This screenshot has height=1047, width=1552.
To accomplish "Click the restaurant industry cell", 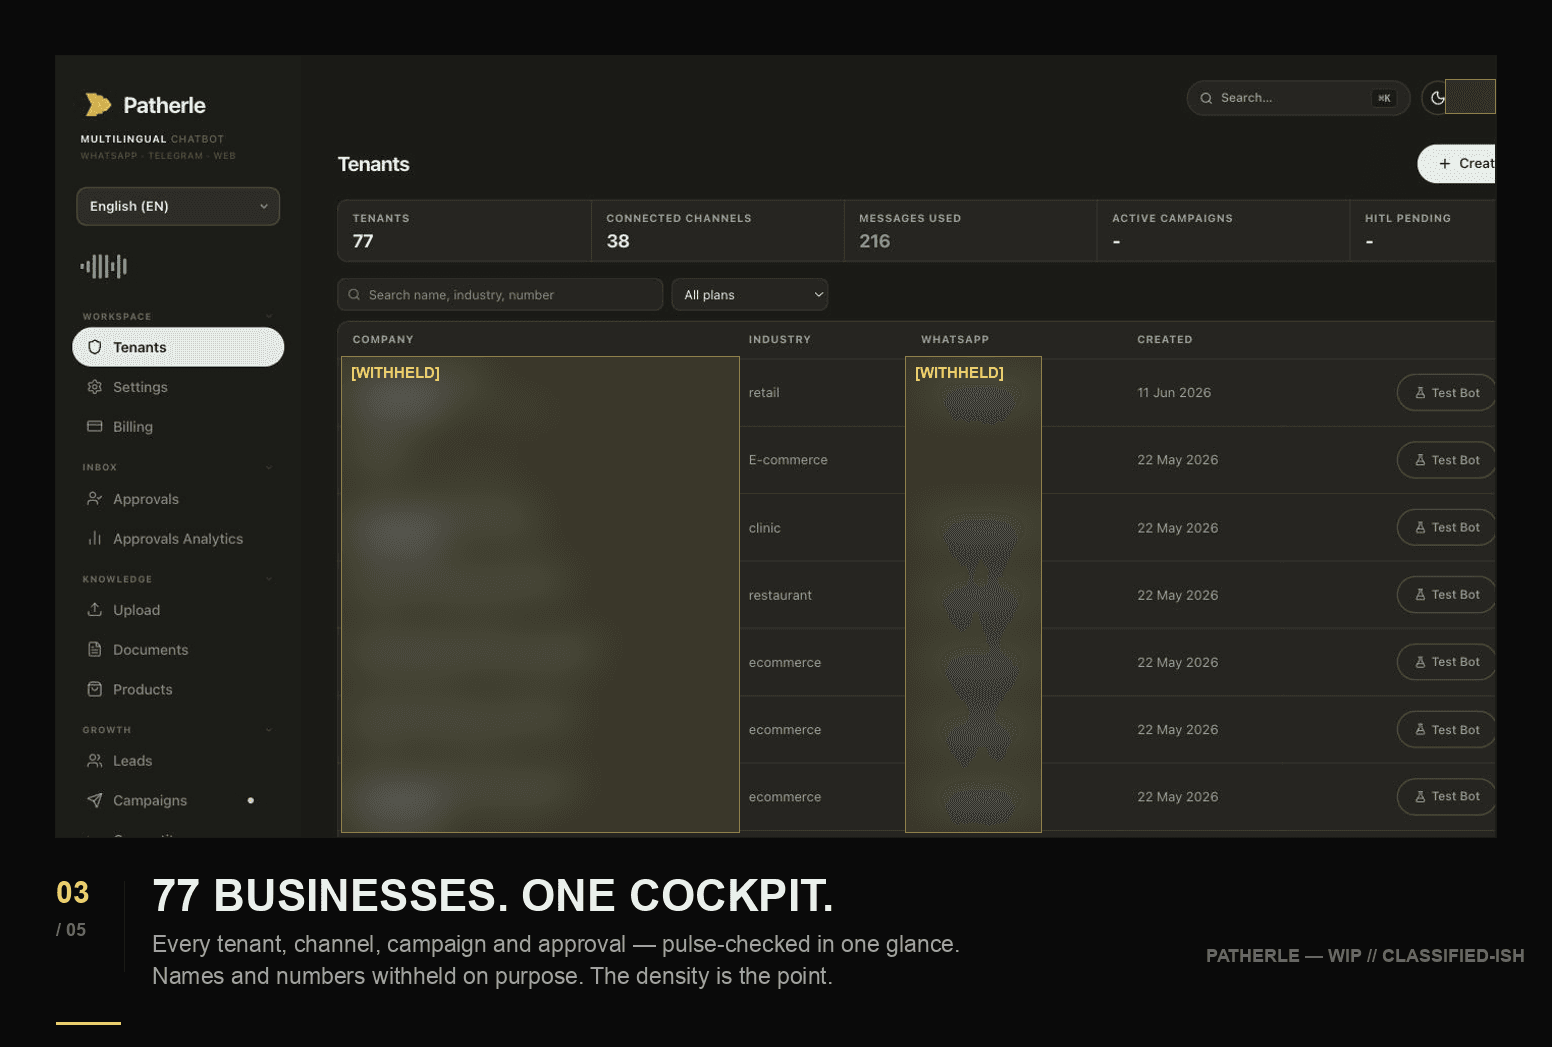I will click(x=780, y=595).
